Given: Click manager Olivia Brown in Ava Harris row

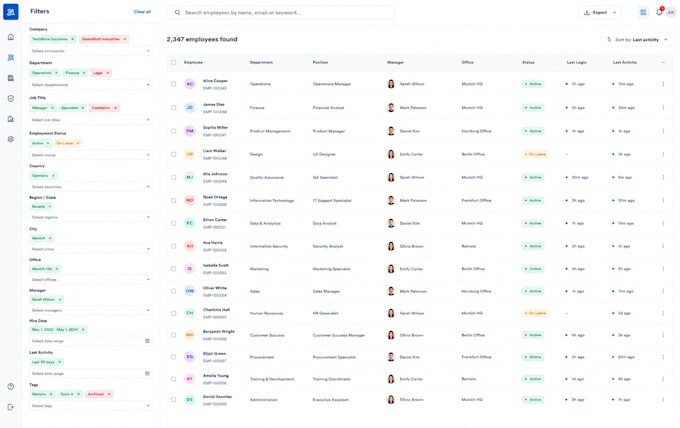Looking at the screenshot, I should click(411, 246).
